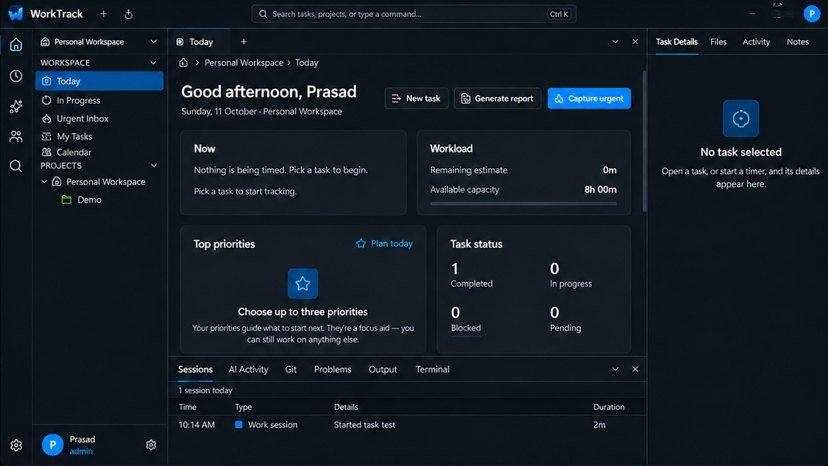Switch to Output tab
This screenshot has height=466, width=828.
[x=383, y=369]
